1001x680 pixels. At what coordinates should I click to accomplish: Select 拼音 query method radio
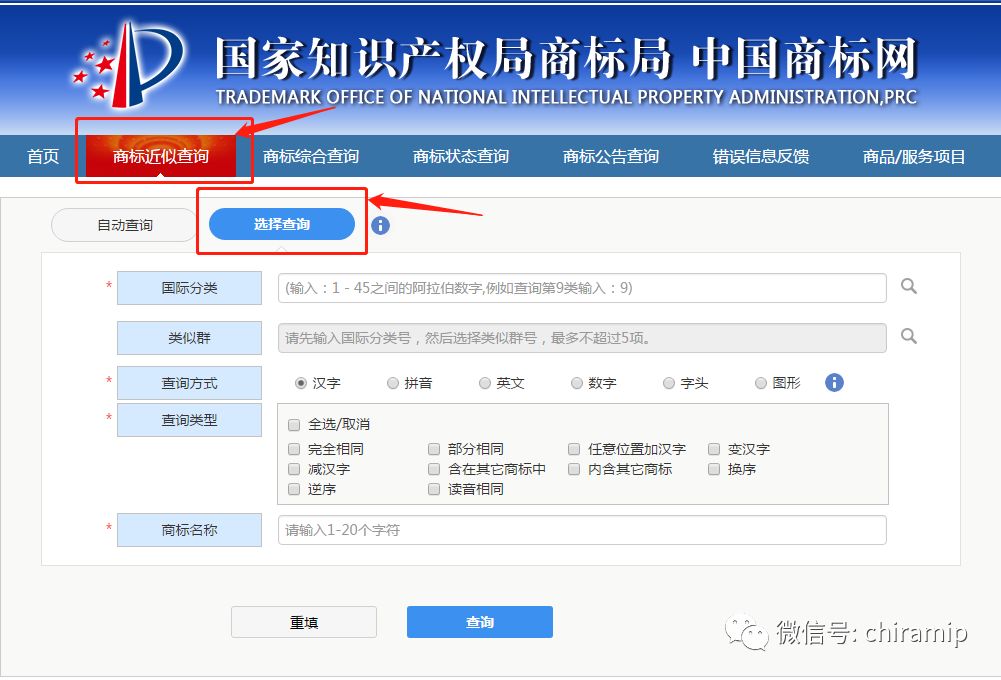[x=393, y=383]
